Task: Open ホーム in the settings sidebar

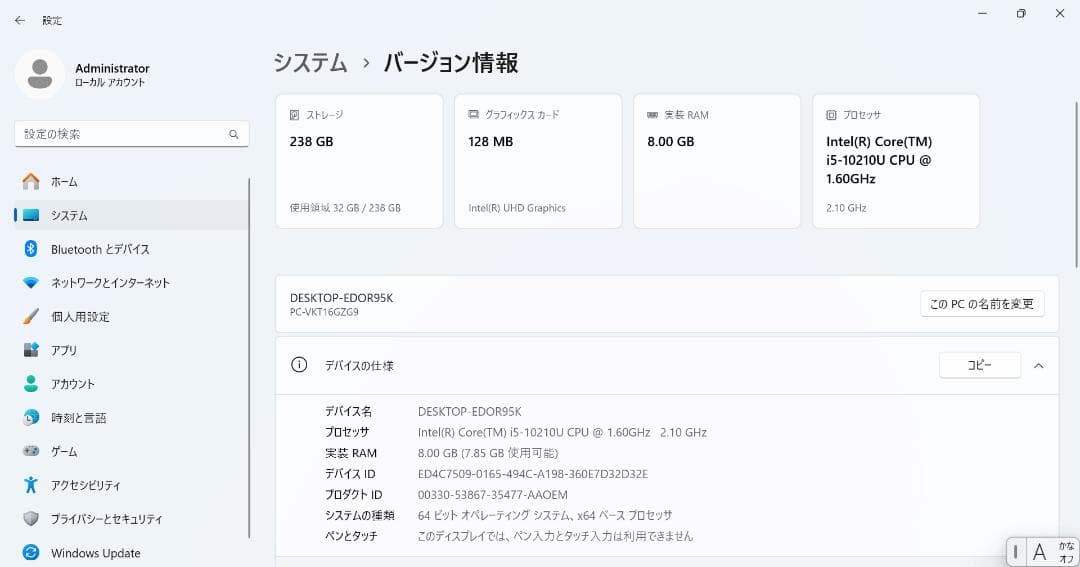Action: [132, 181]
